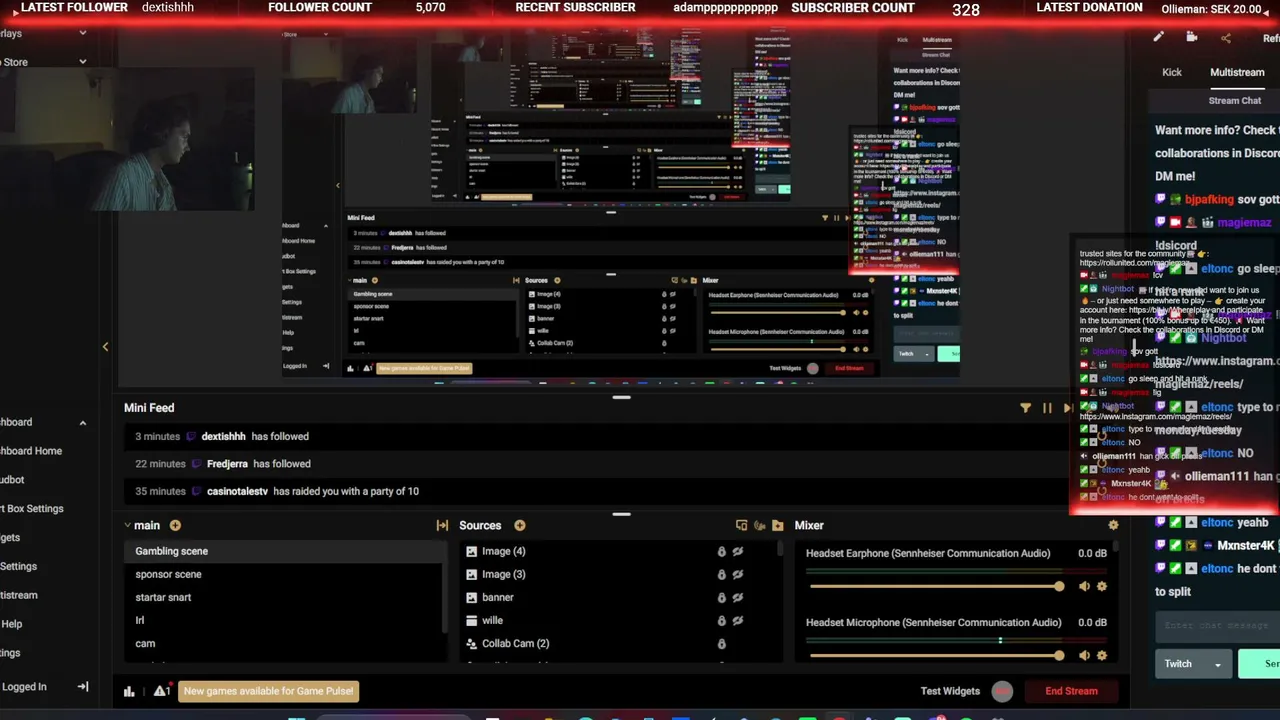Screen dimensions: 1280x720
Task: Click the red record button beside Test Widgets
Action: [x=1002, y=691]
